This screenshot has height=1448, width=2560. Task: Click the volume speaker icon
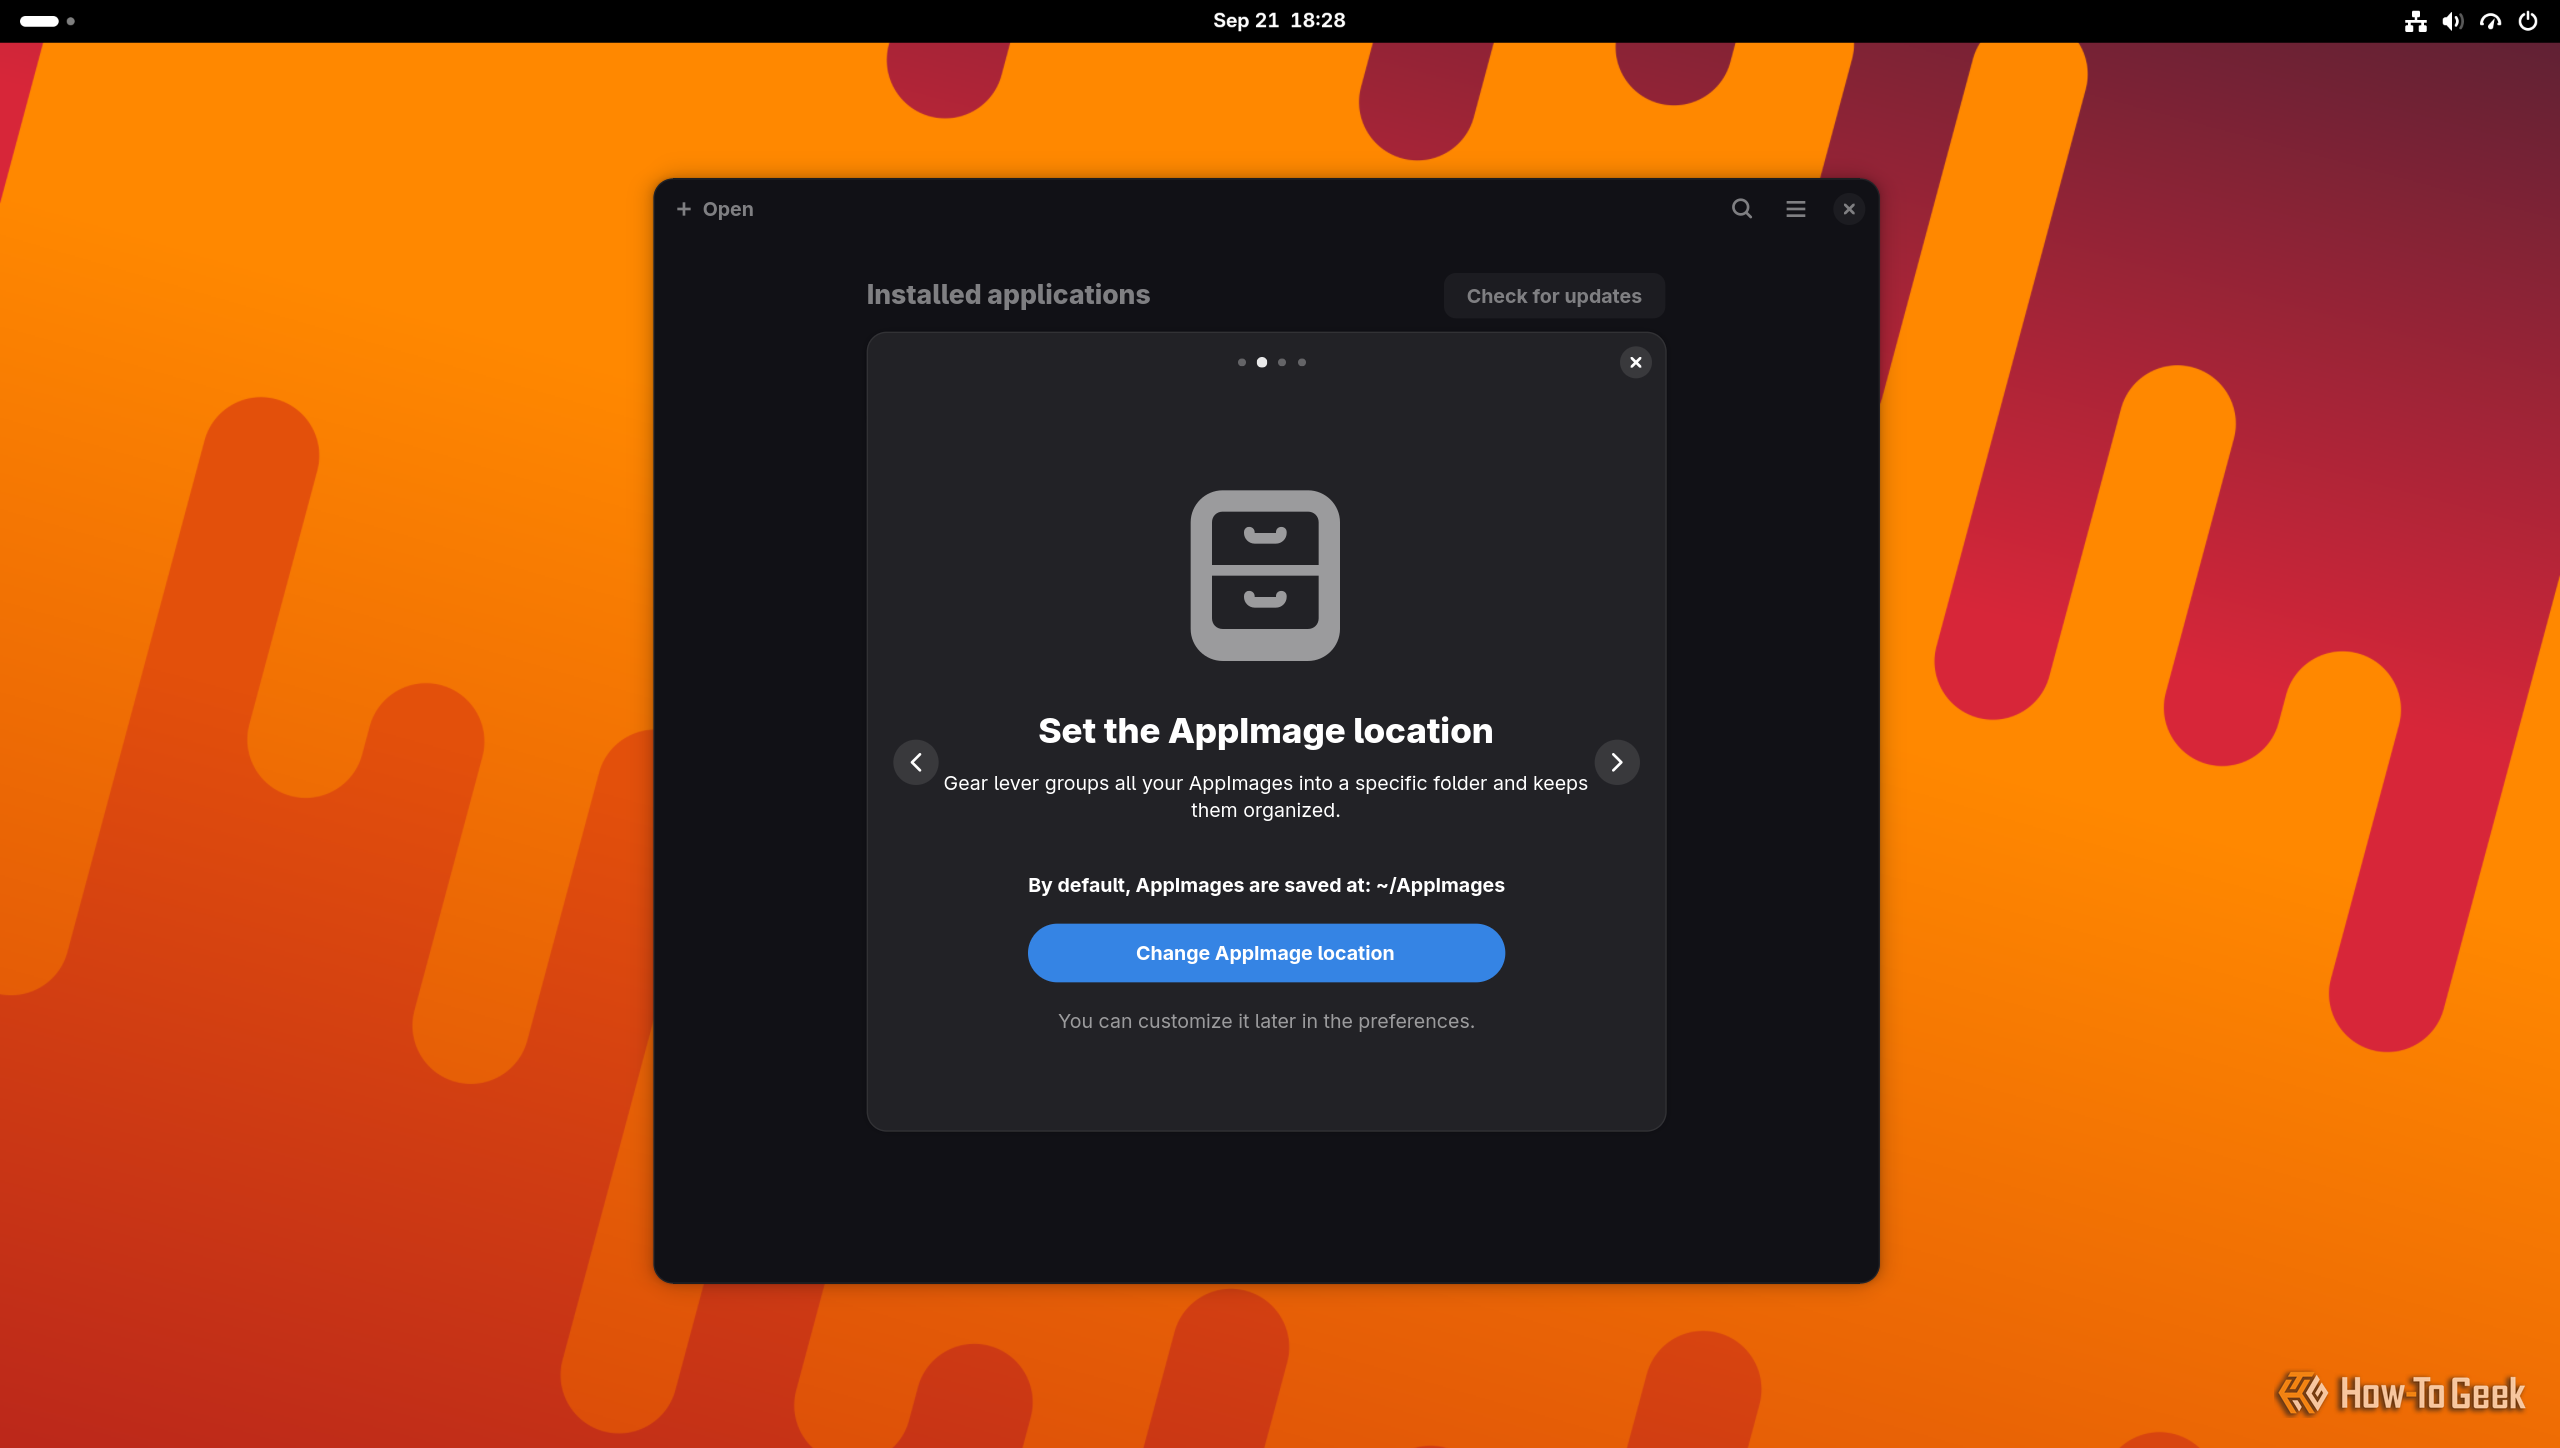[x=2453, y=21]
